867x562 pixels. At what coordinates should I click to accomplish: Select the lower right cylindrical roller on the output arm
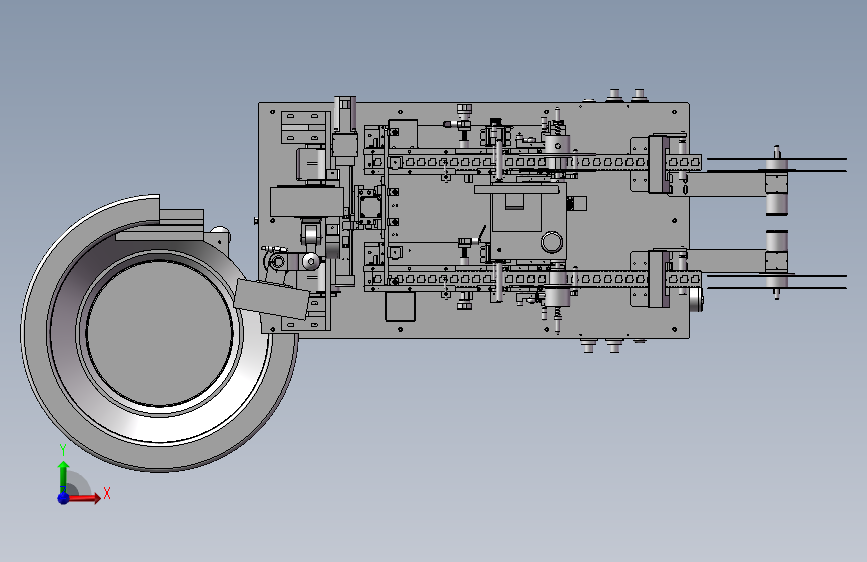click(x=776, y=259)
